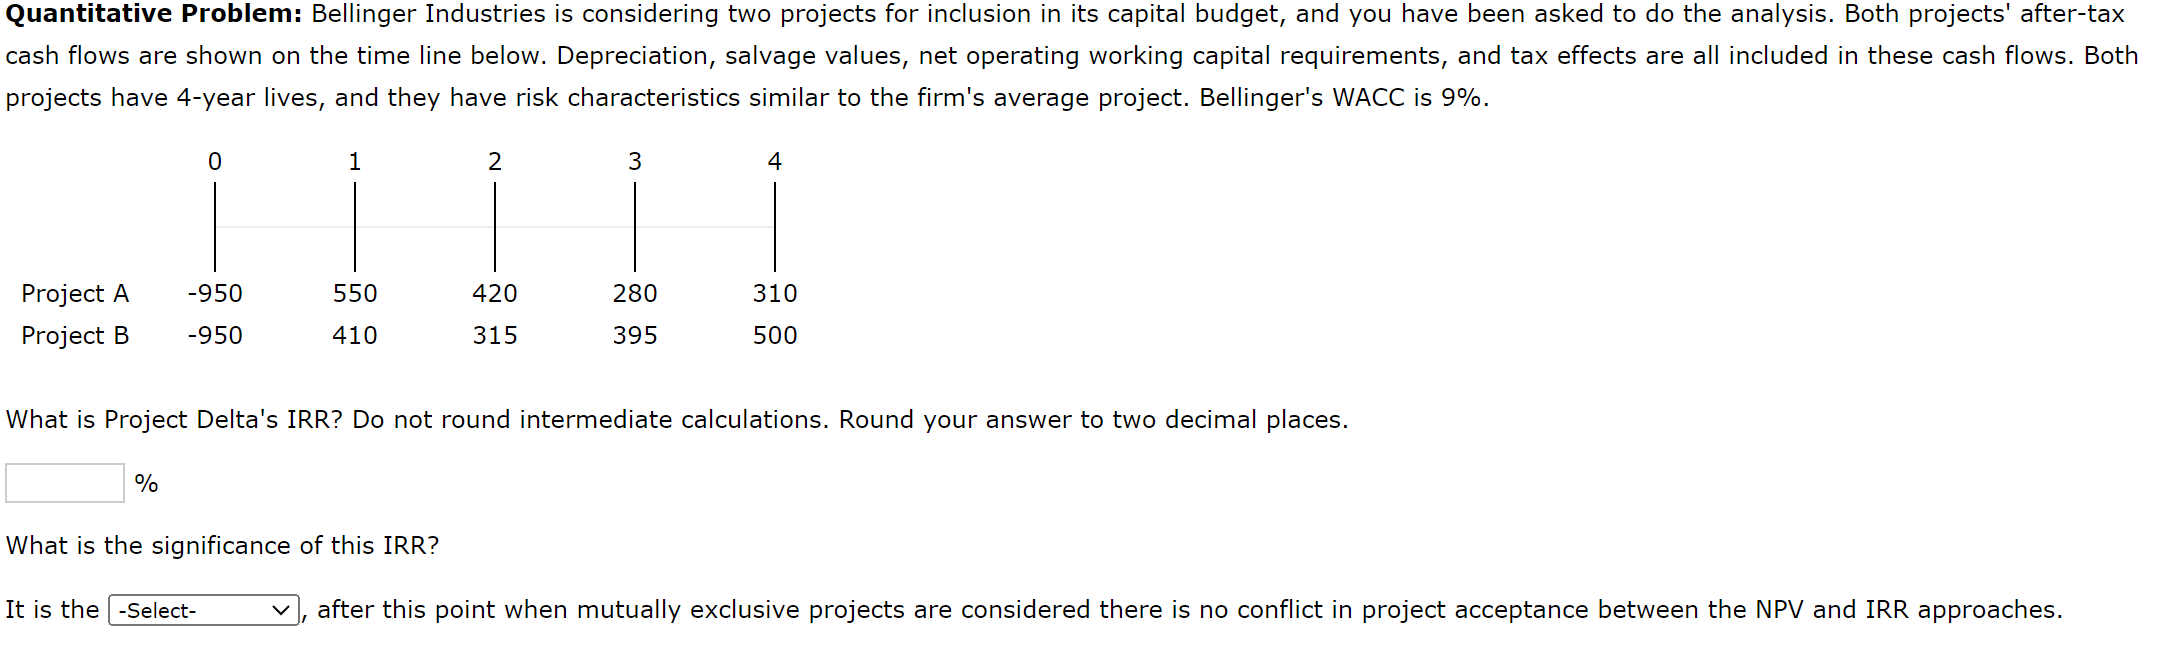
Task: Select the Project A row label
Action: coord(74,293)
